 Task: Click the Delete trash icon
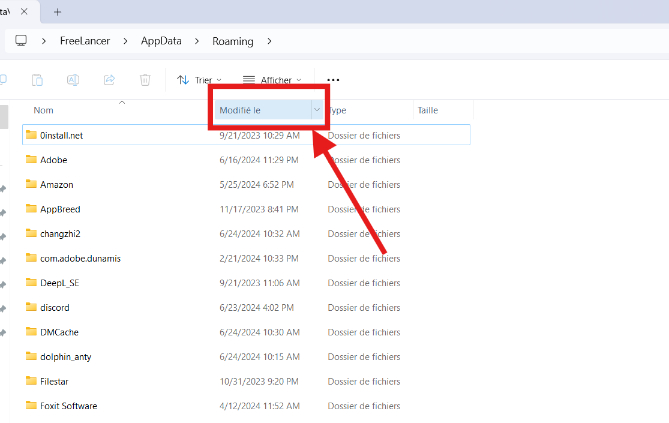pyautogui.click(x=145, y=80)
